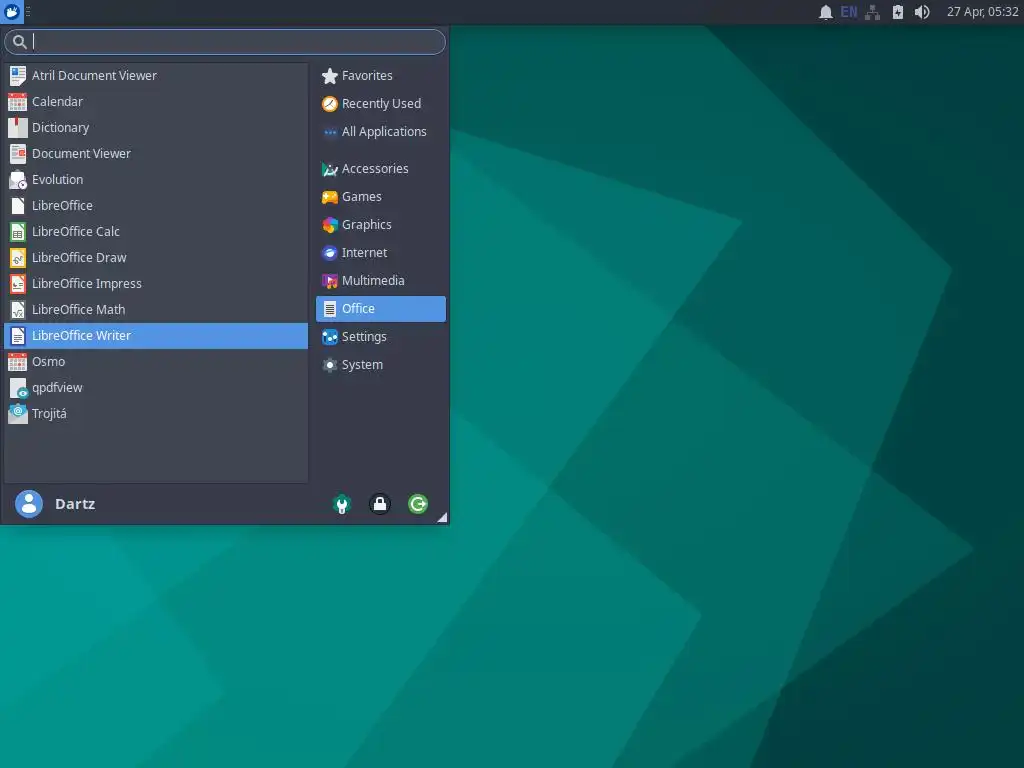Select Games category
Image resolution: width=1024 pixels, height=768 pixels.
[x=381, y=197]
